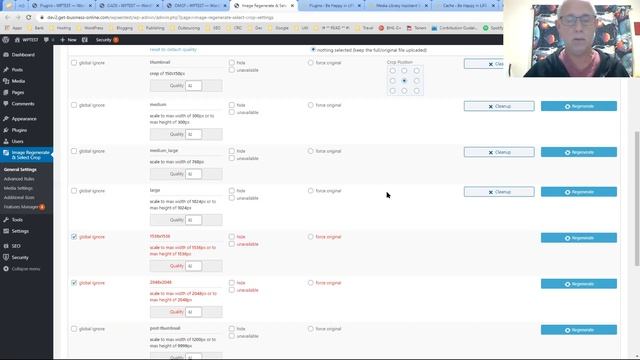Open the Advanced Rules submenu item
This screenshot has width=640, height=360.
[19, 179]
